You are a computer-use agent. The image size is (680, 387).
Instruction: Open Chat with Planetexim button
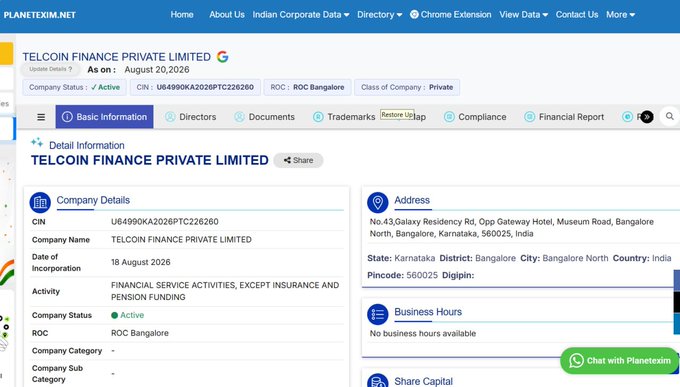click(x=620, y=361)
